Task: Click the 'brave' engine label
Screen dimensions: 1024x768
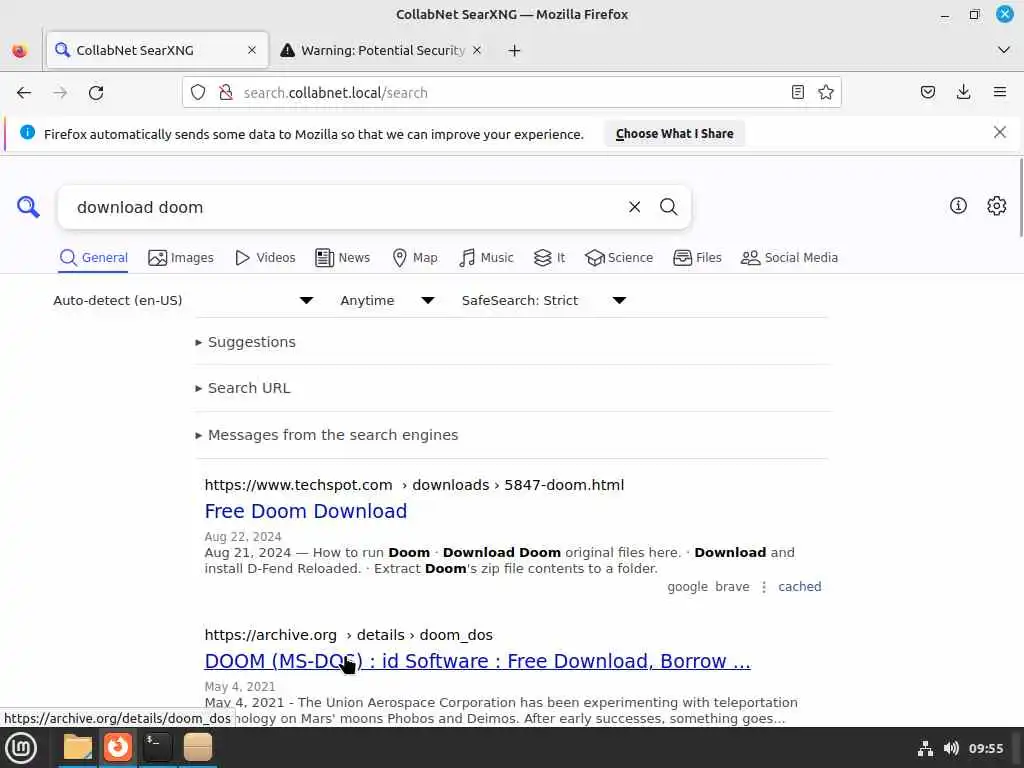Action: coord(732,586)
